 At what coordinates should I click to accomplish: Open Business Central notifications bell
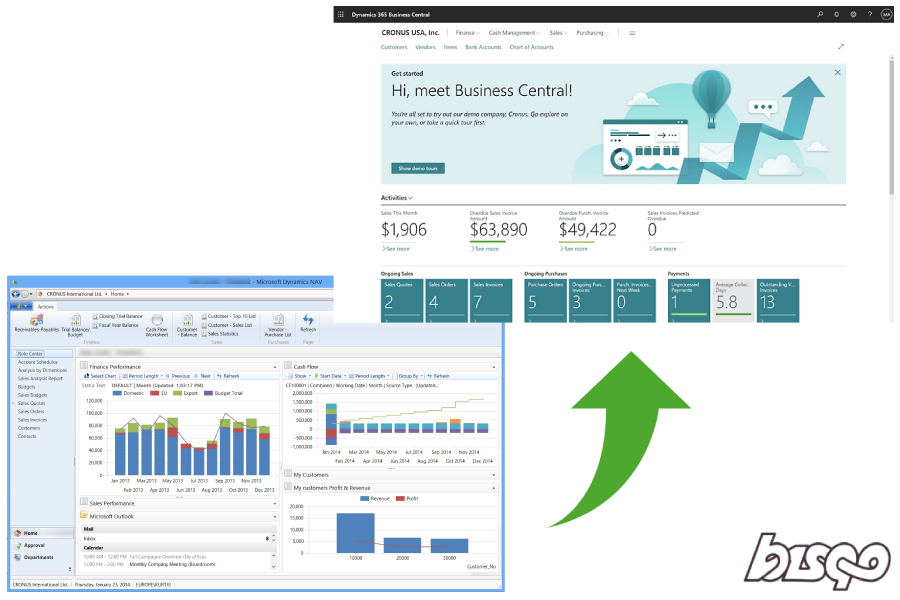tap(837, 14)
